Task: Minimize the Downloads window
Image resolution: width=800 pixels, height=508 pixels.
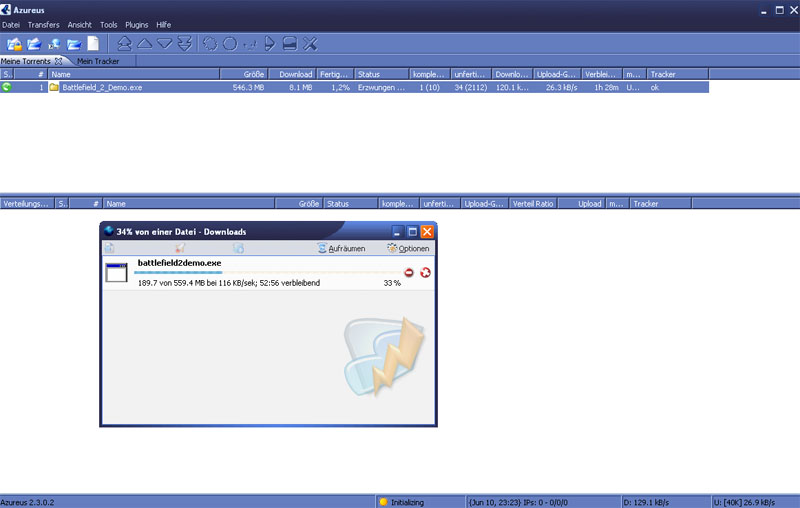Action: (397, 232)
